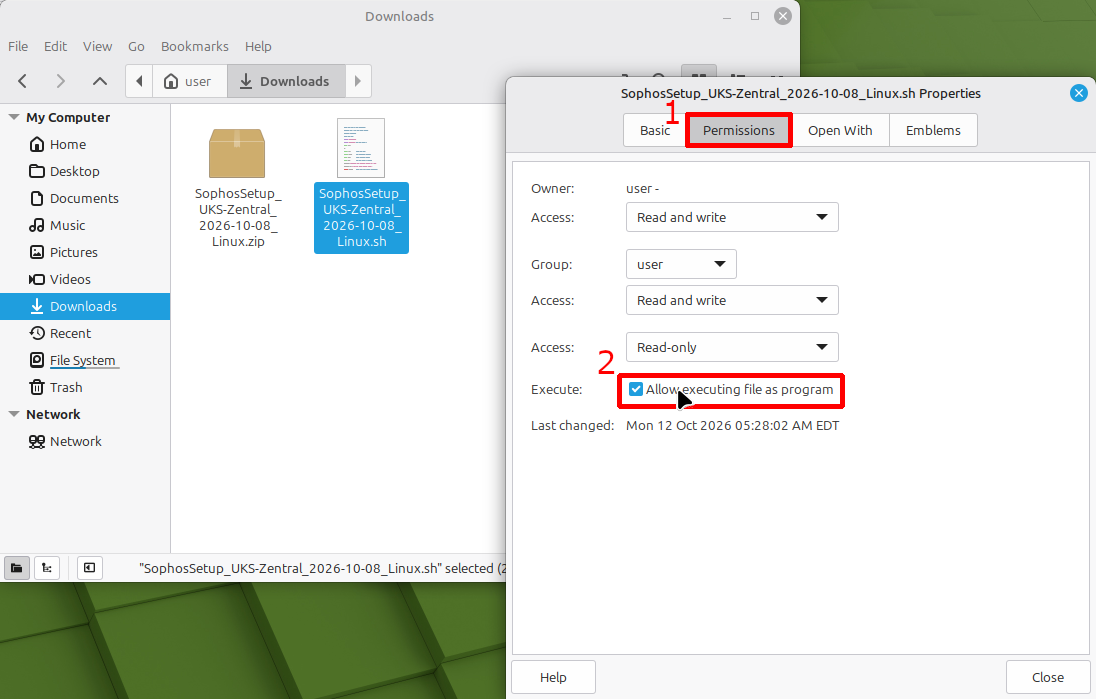
Task: Collapse the Network section header
Action: click(x=13, y=415)
